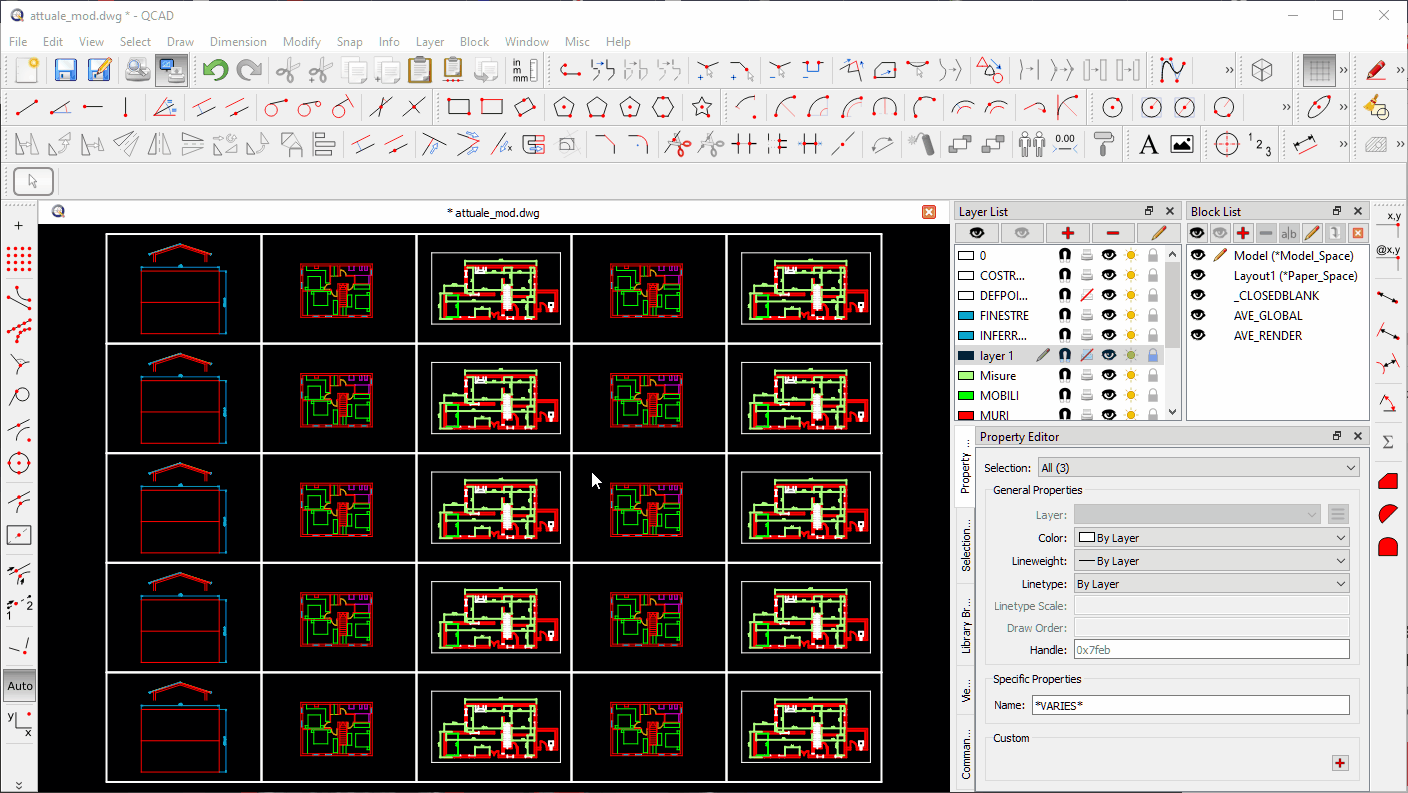The width and height of the screenshot is (1408, 793).
Task: Open the Layer menu
Action: [x=429, y=42]
